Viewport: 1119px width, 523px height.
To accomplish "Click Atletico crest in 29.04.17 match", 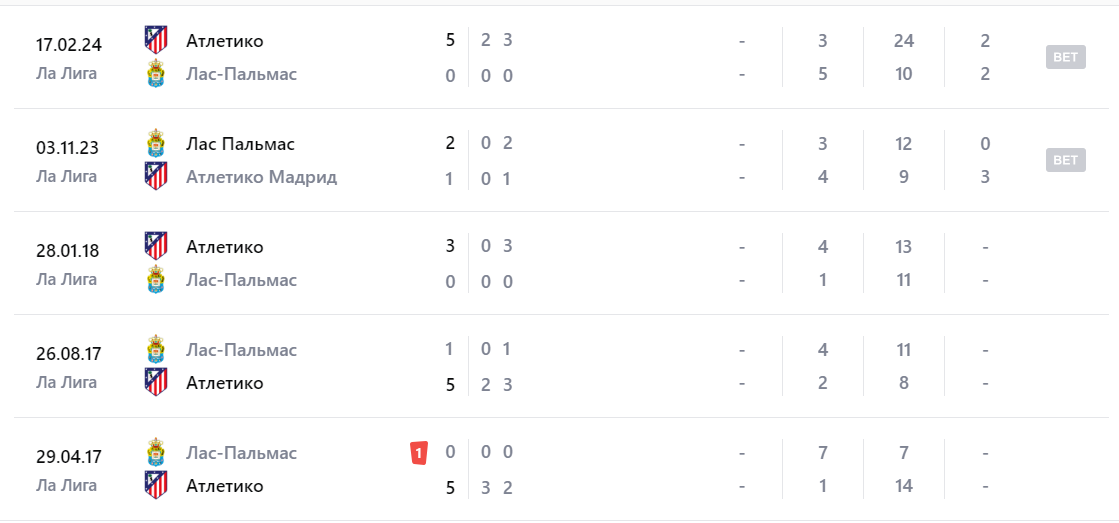I will 155,486.
